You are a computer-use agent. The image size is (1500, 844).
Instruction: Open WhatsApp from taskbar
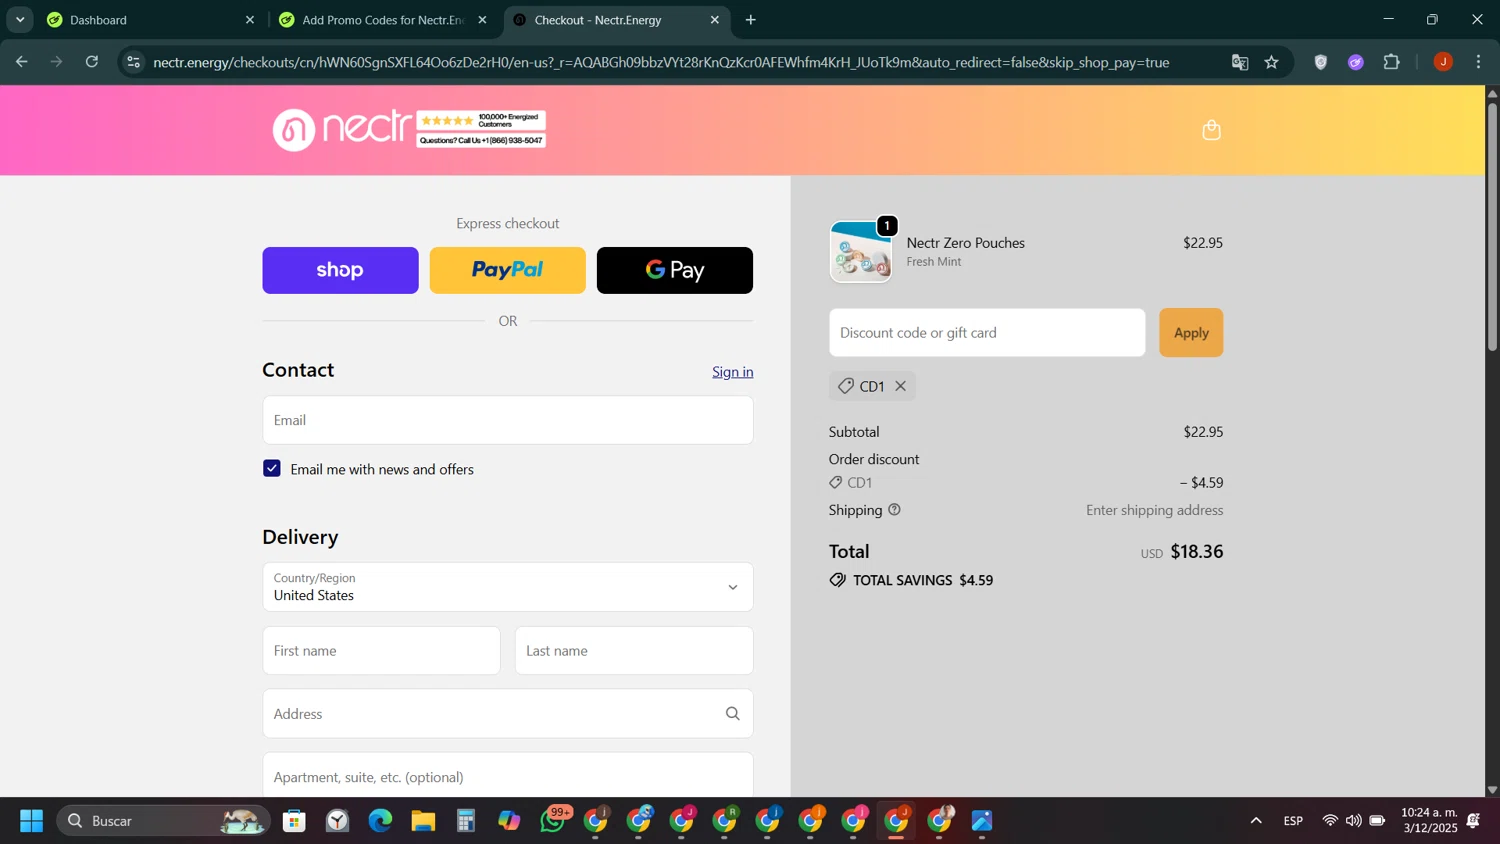[553, 821]
